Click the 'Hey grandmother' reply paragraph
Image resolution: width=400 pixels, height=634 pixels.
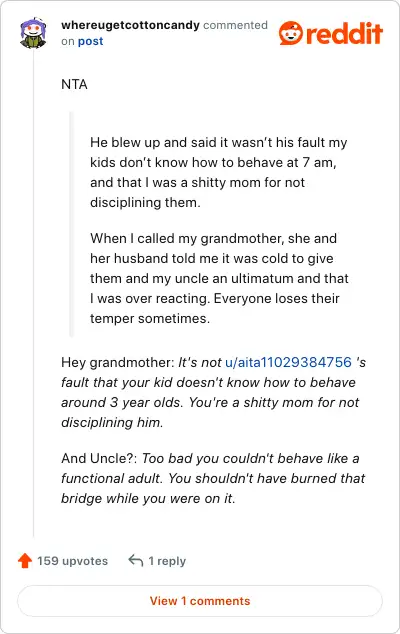point(214,392)
